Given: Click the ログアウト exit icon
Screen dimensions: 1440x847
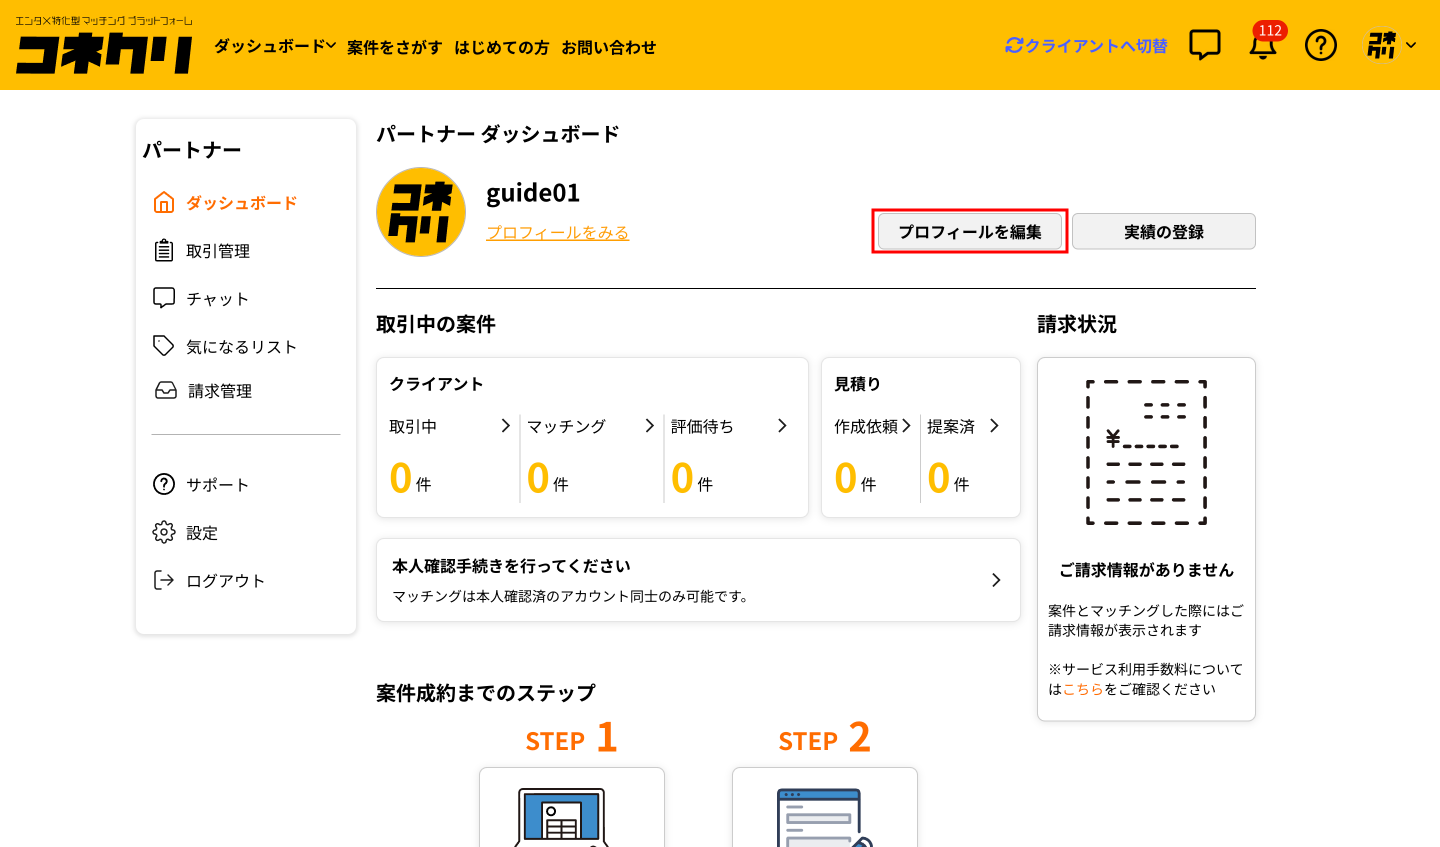Looking at the screenshot, I should tap(164, 580).
